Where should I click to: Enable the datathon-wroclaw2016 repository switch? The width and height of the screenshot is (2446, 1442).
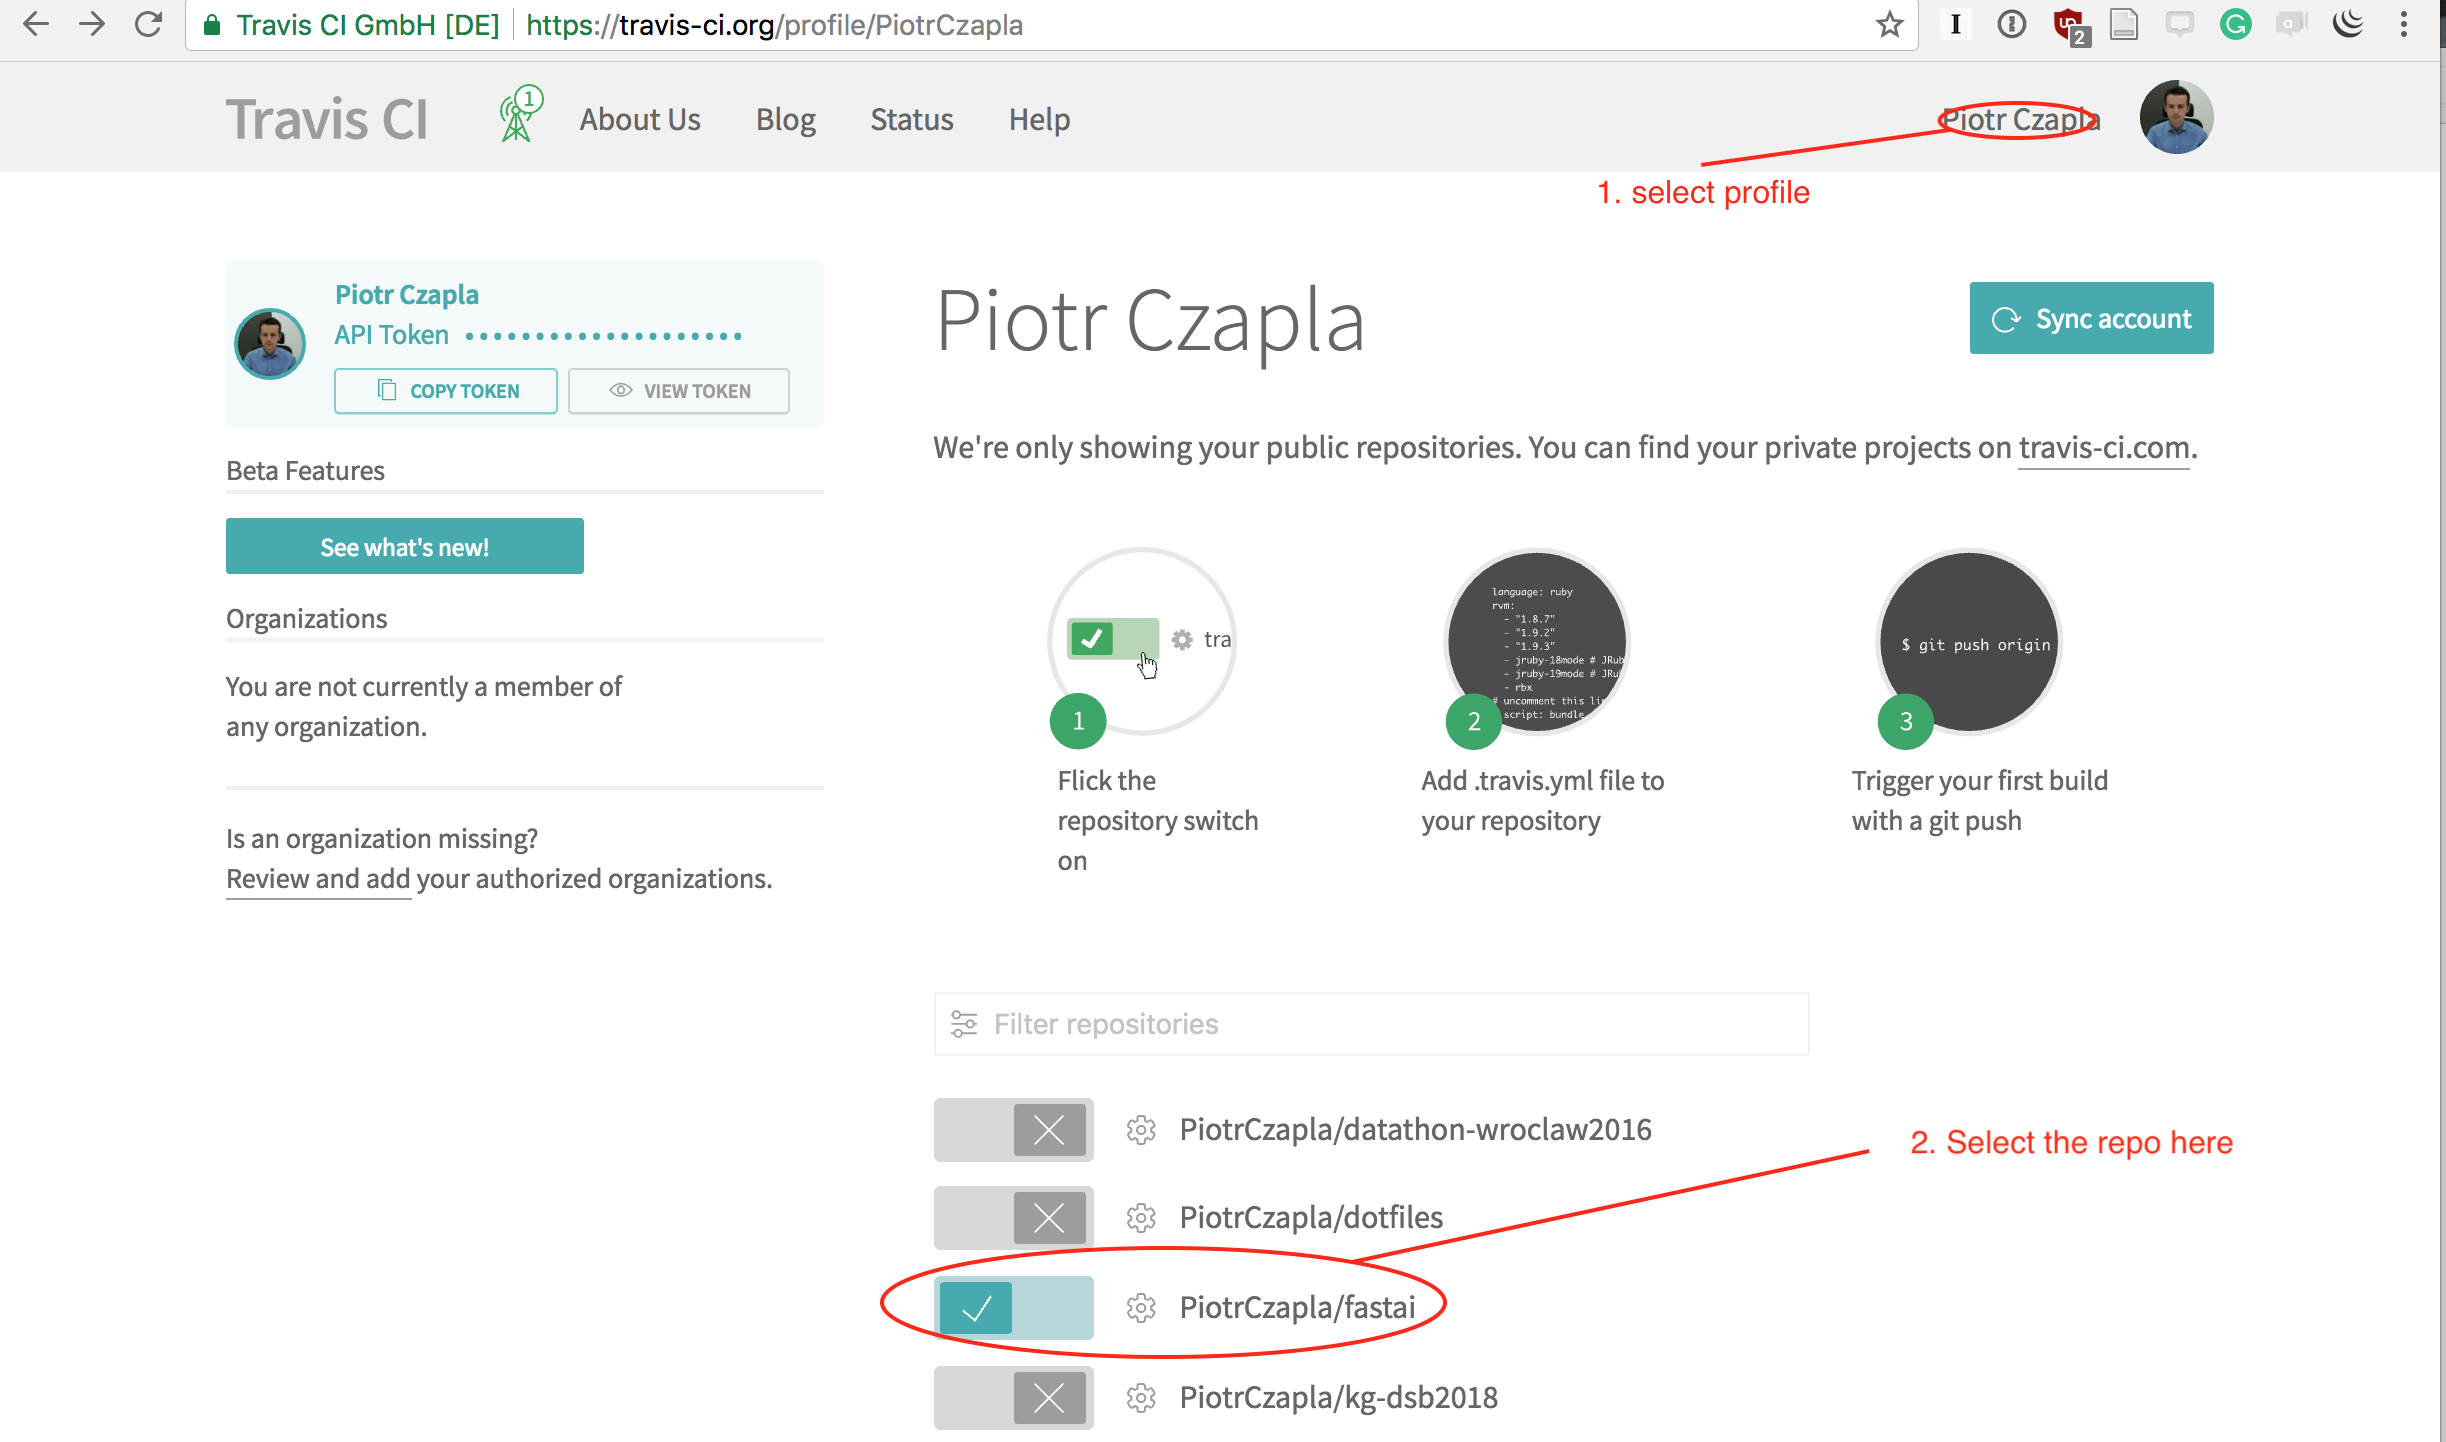tap(1014, 1130)
